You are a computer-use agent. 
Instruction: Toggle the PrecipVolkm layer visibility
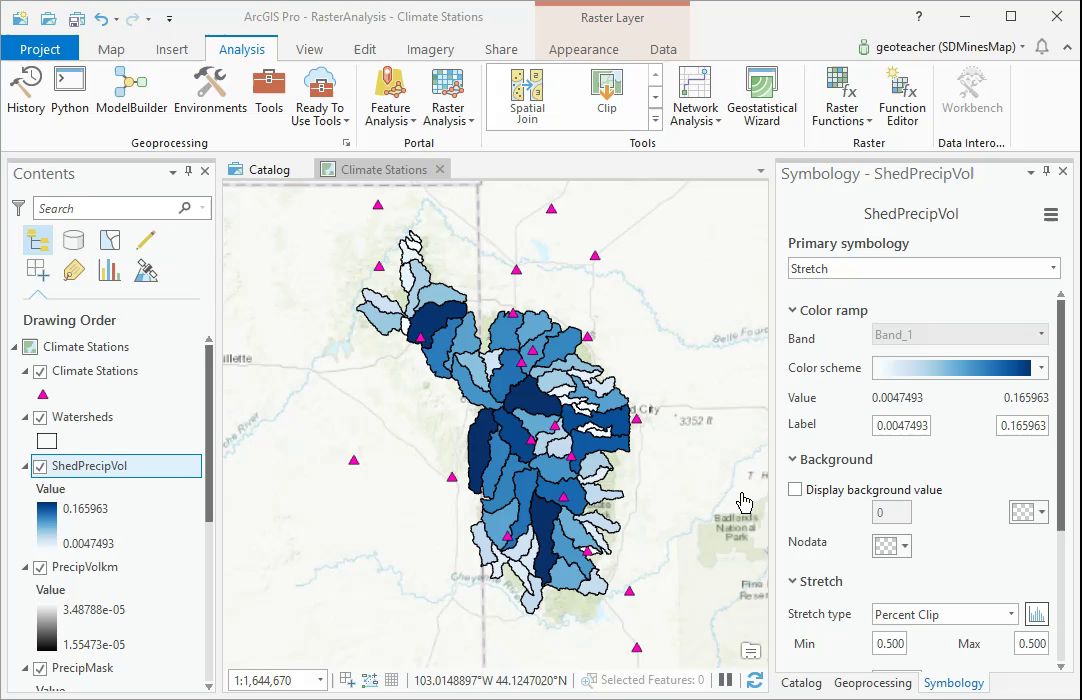(x=40, y=567)
